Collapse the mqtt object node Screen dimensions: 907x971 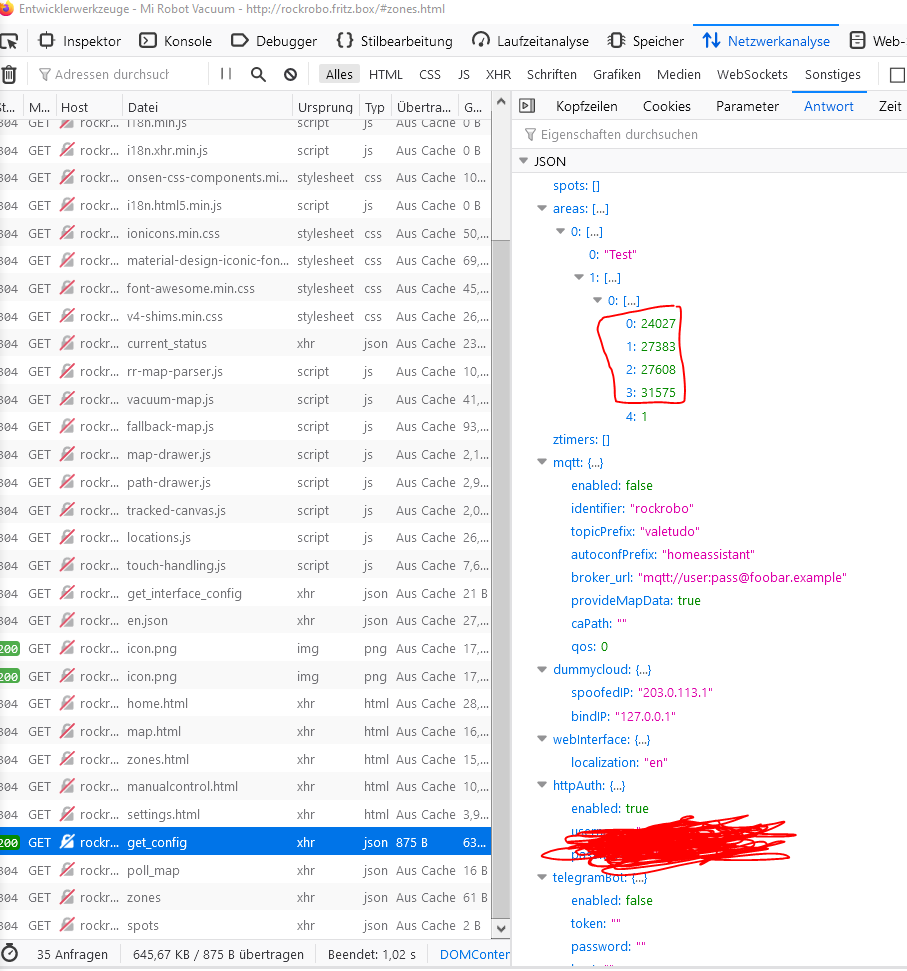click(x=542, y=462)
